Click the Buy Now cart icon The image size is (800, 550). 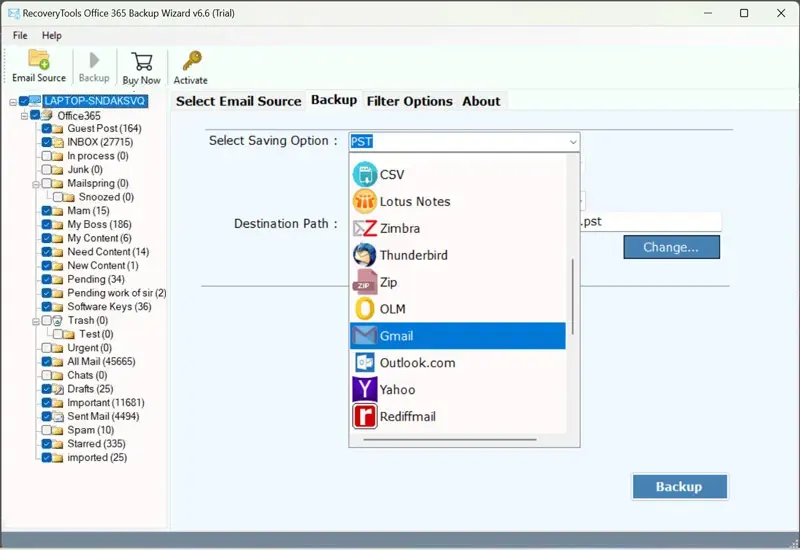click(141, 61)
